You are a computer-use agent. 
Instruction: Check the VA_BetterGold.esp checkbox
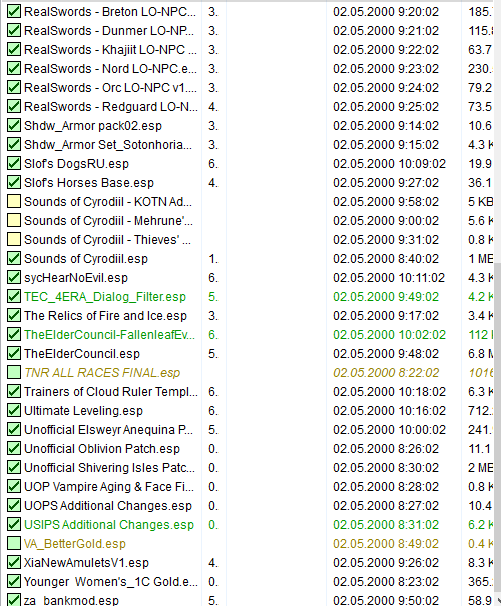[14, 543]
